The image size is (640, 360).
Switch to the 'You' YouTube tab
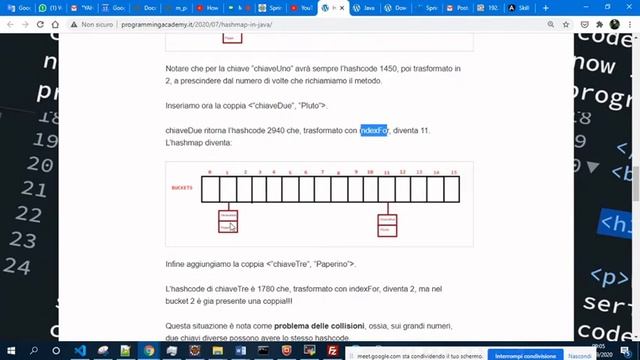point(302,8)
